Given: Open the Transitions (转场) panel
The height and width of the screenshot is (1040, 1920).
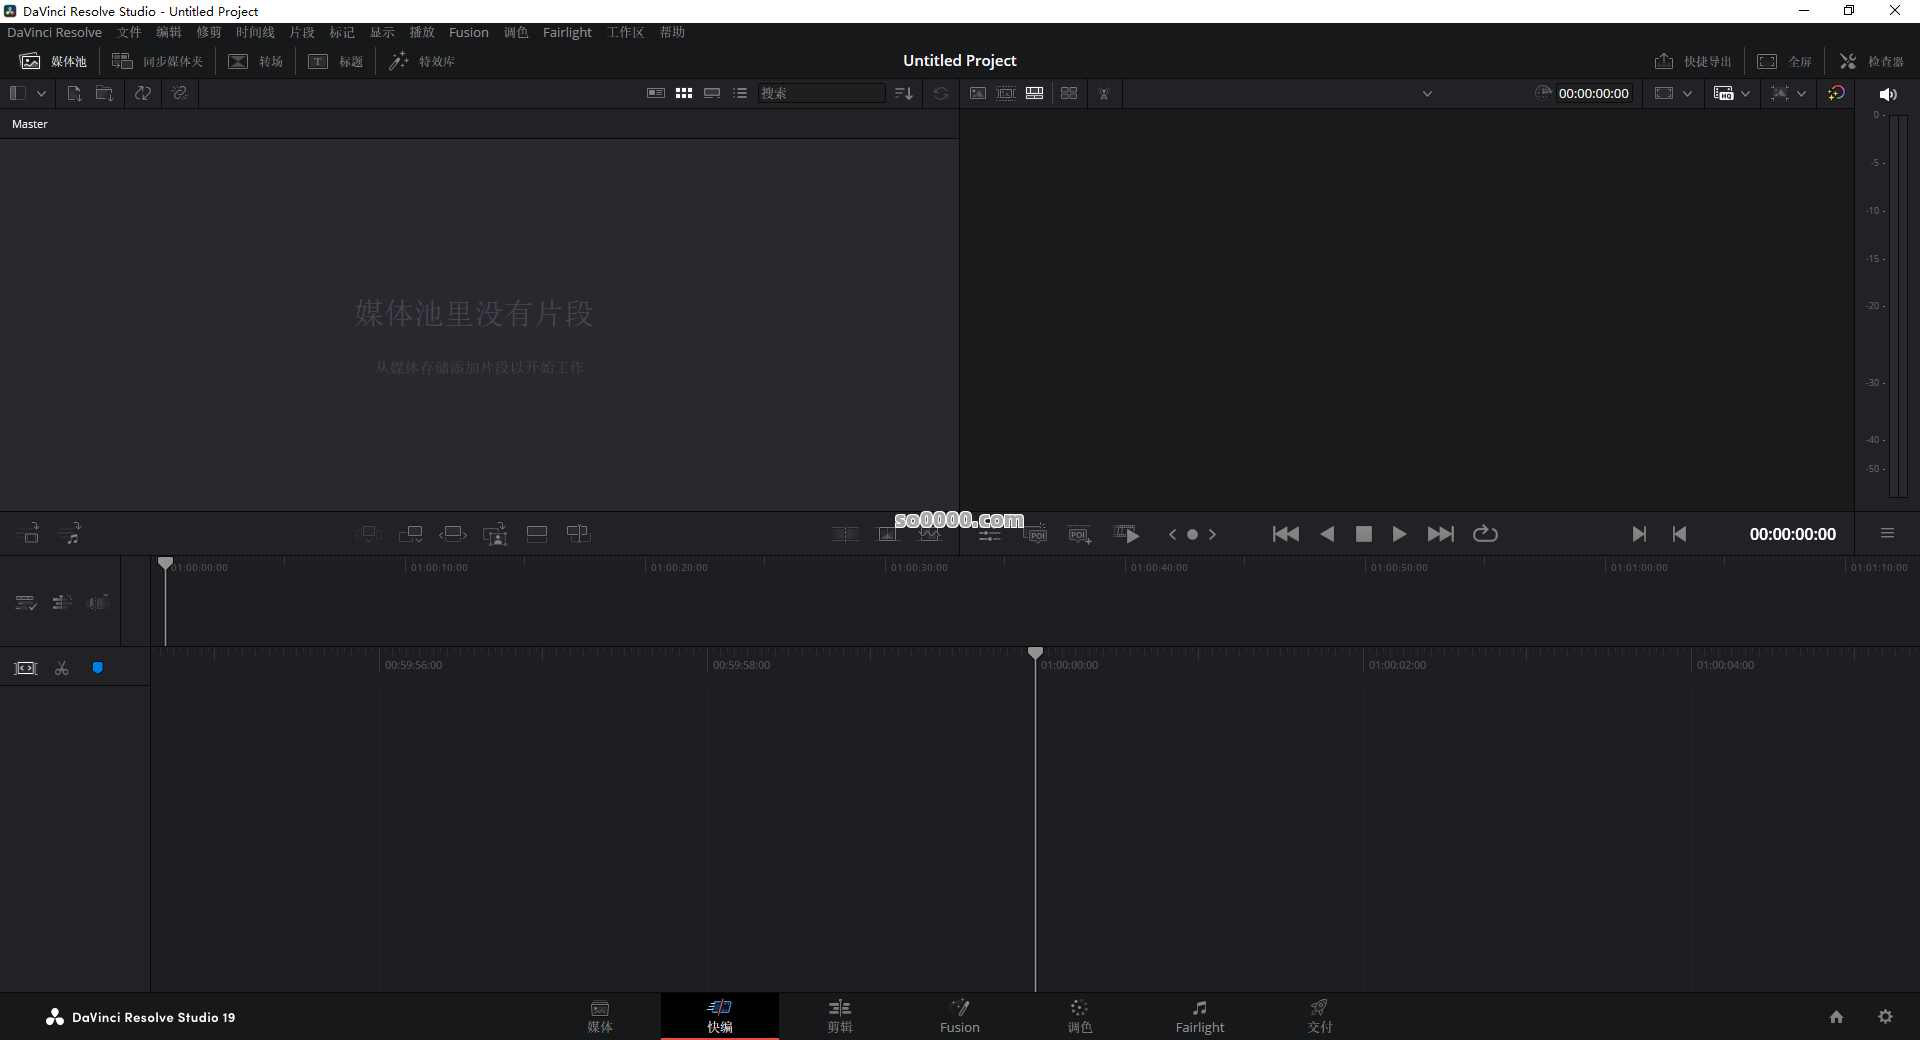Looking at the screenshot, I should (x=255, y=61).
